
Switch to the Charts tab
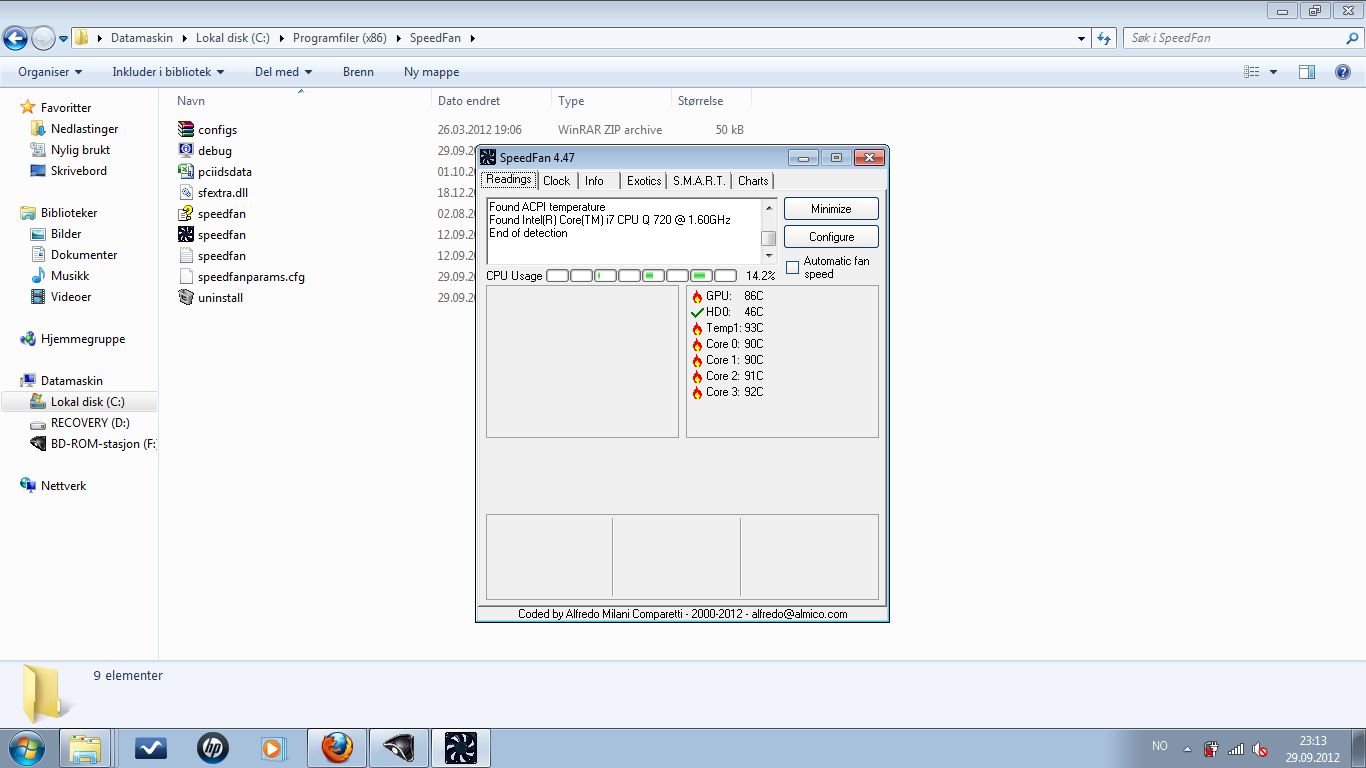tap(753, 181)
